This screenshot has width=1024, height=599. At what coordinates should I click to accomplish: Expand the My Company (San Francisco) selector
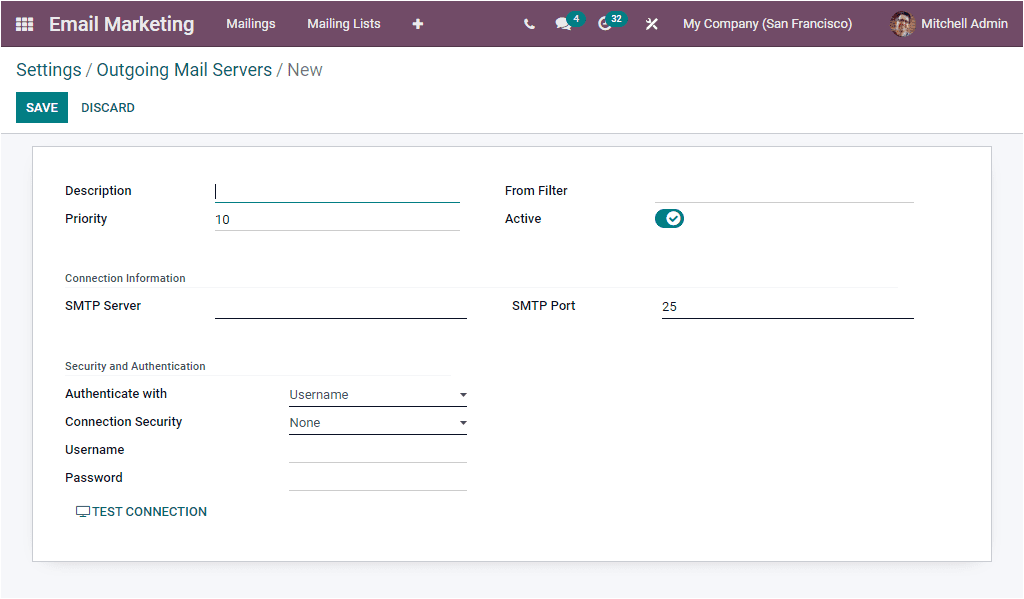(767, 23)
